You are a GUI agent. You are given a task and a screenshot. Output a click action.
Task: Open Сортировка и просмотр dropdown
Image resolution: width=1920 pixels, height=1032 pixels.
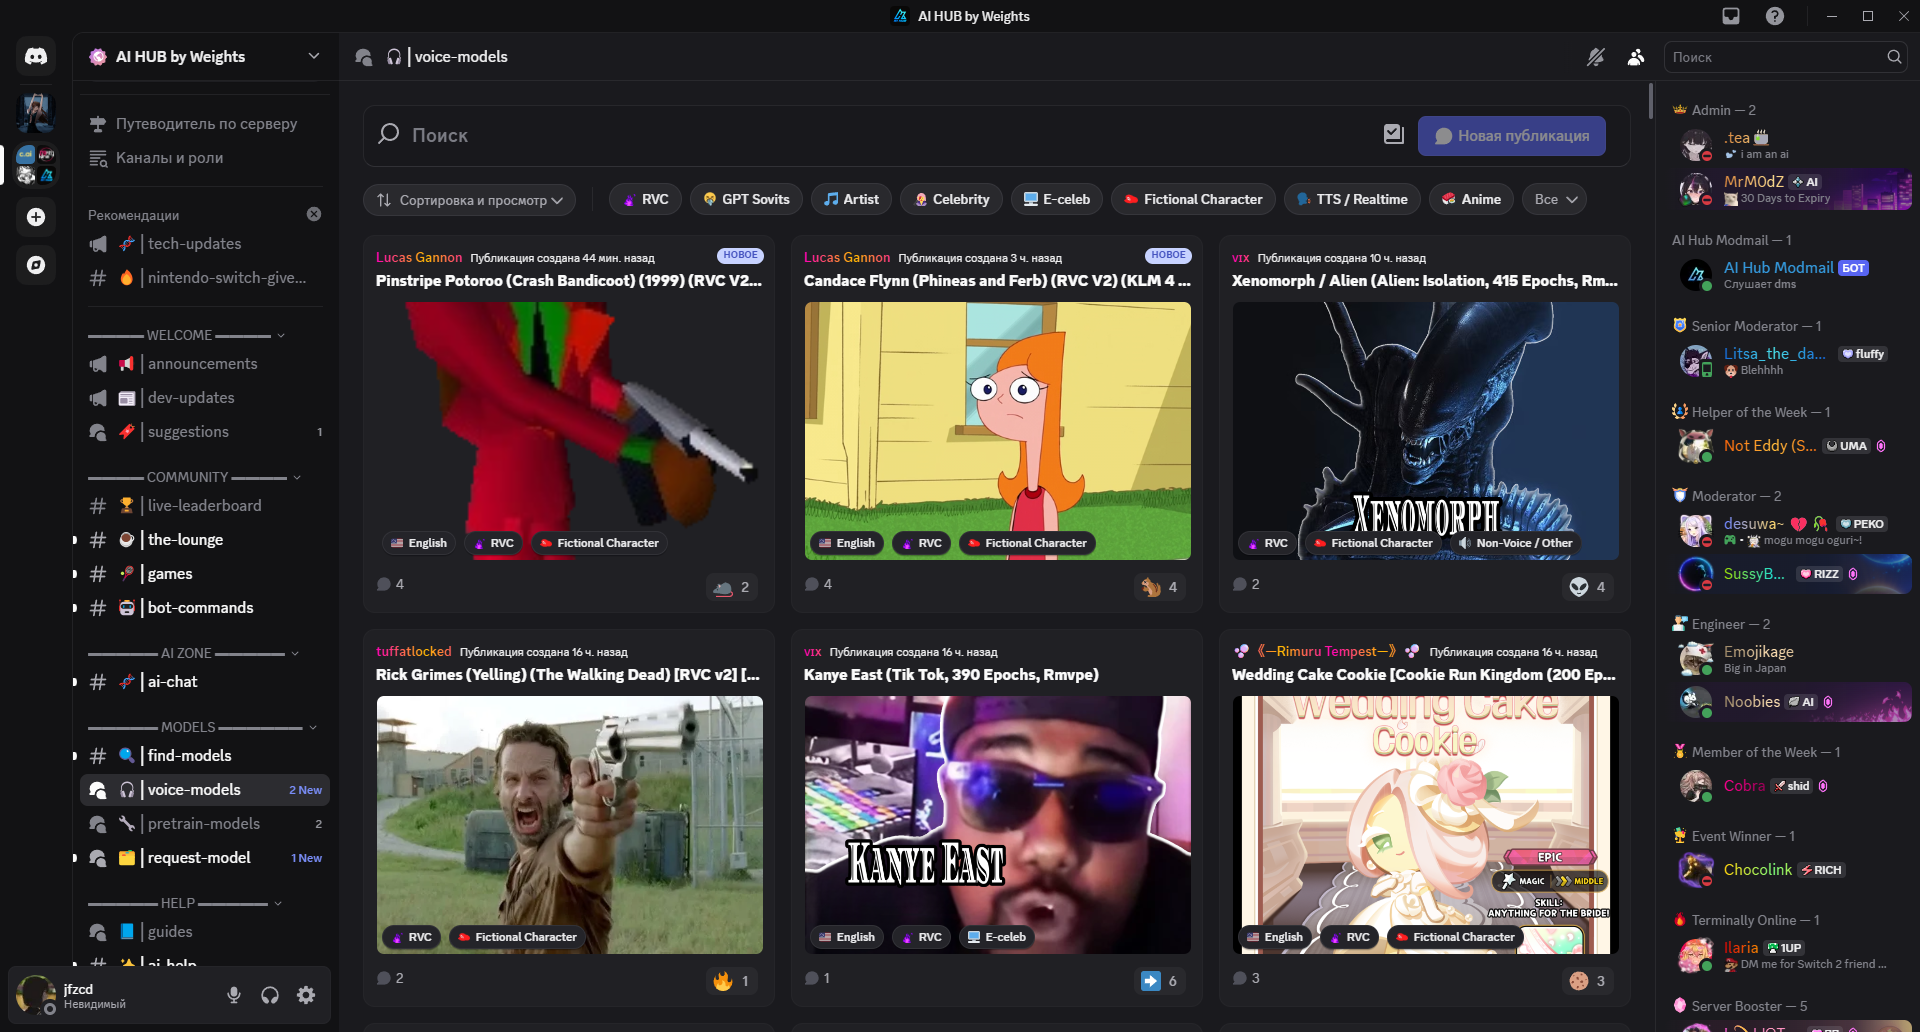click(469, 200)
